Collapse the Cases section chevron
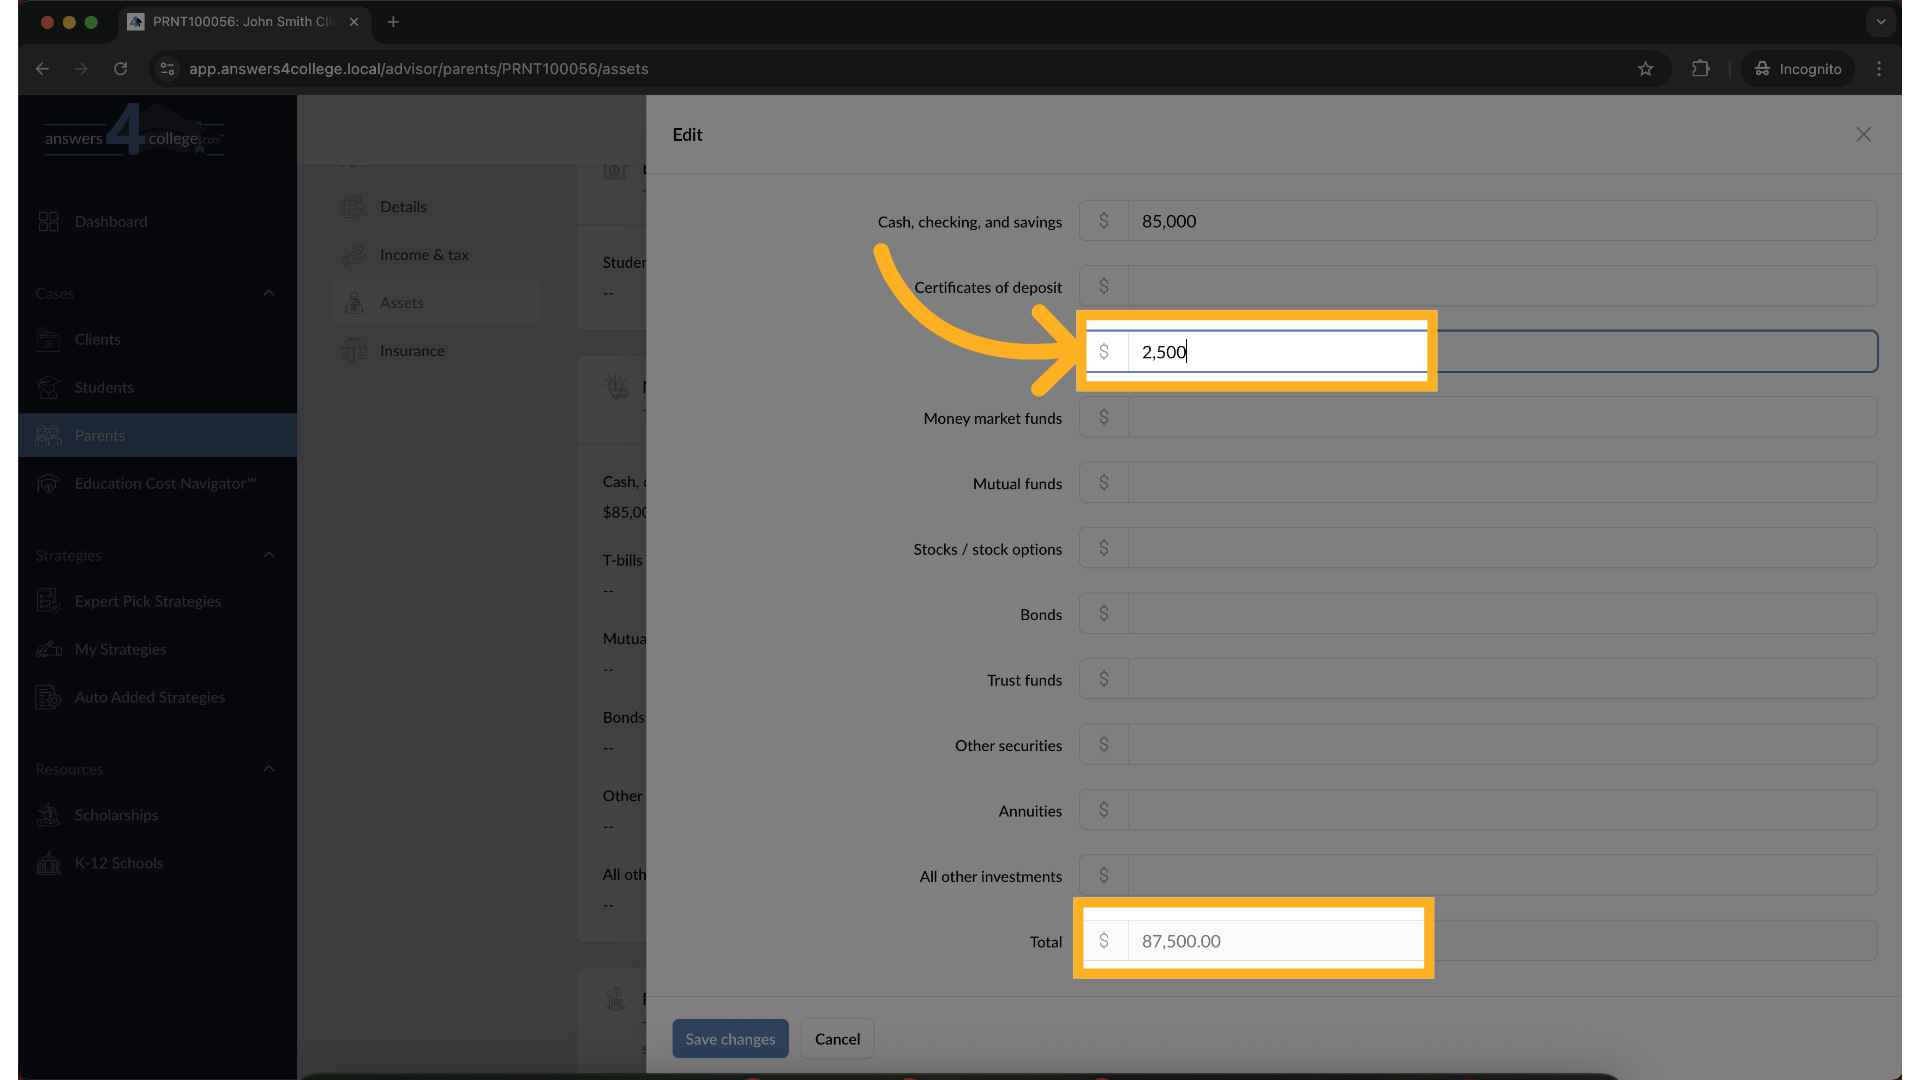 click(x=268, y=293)
